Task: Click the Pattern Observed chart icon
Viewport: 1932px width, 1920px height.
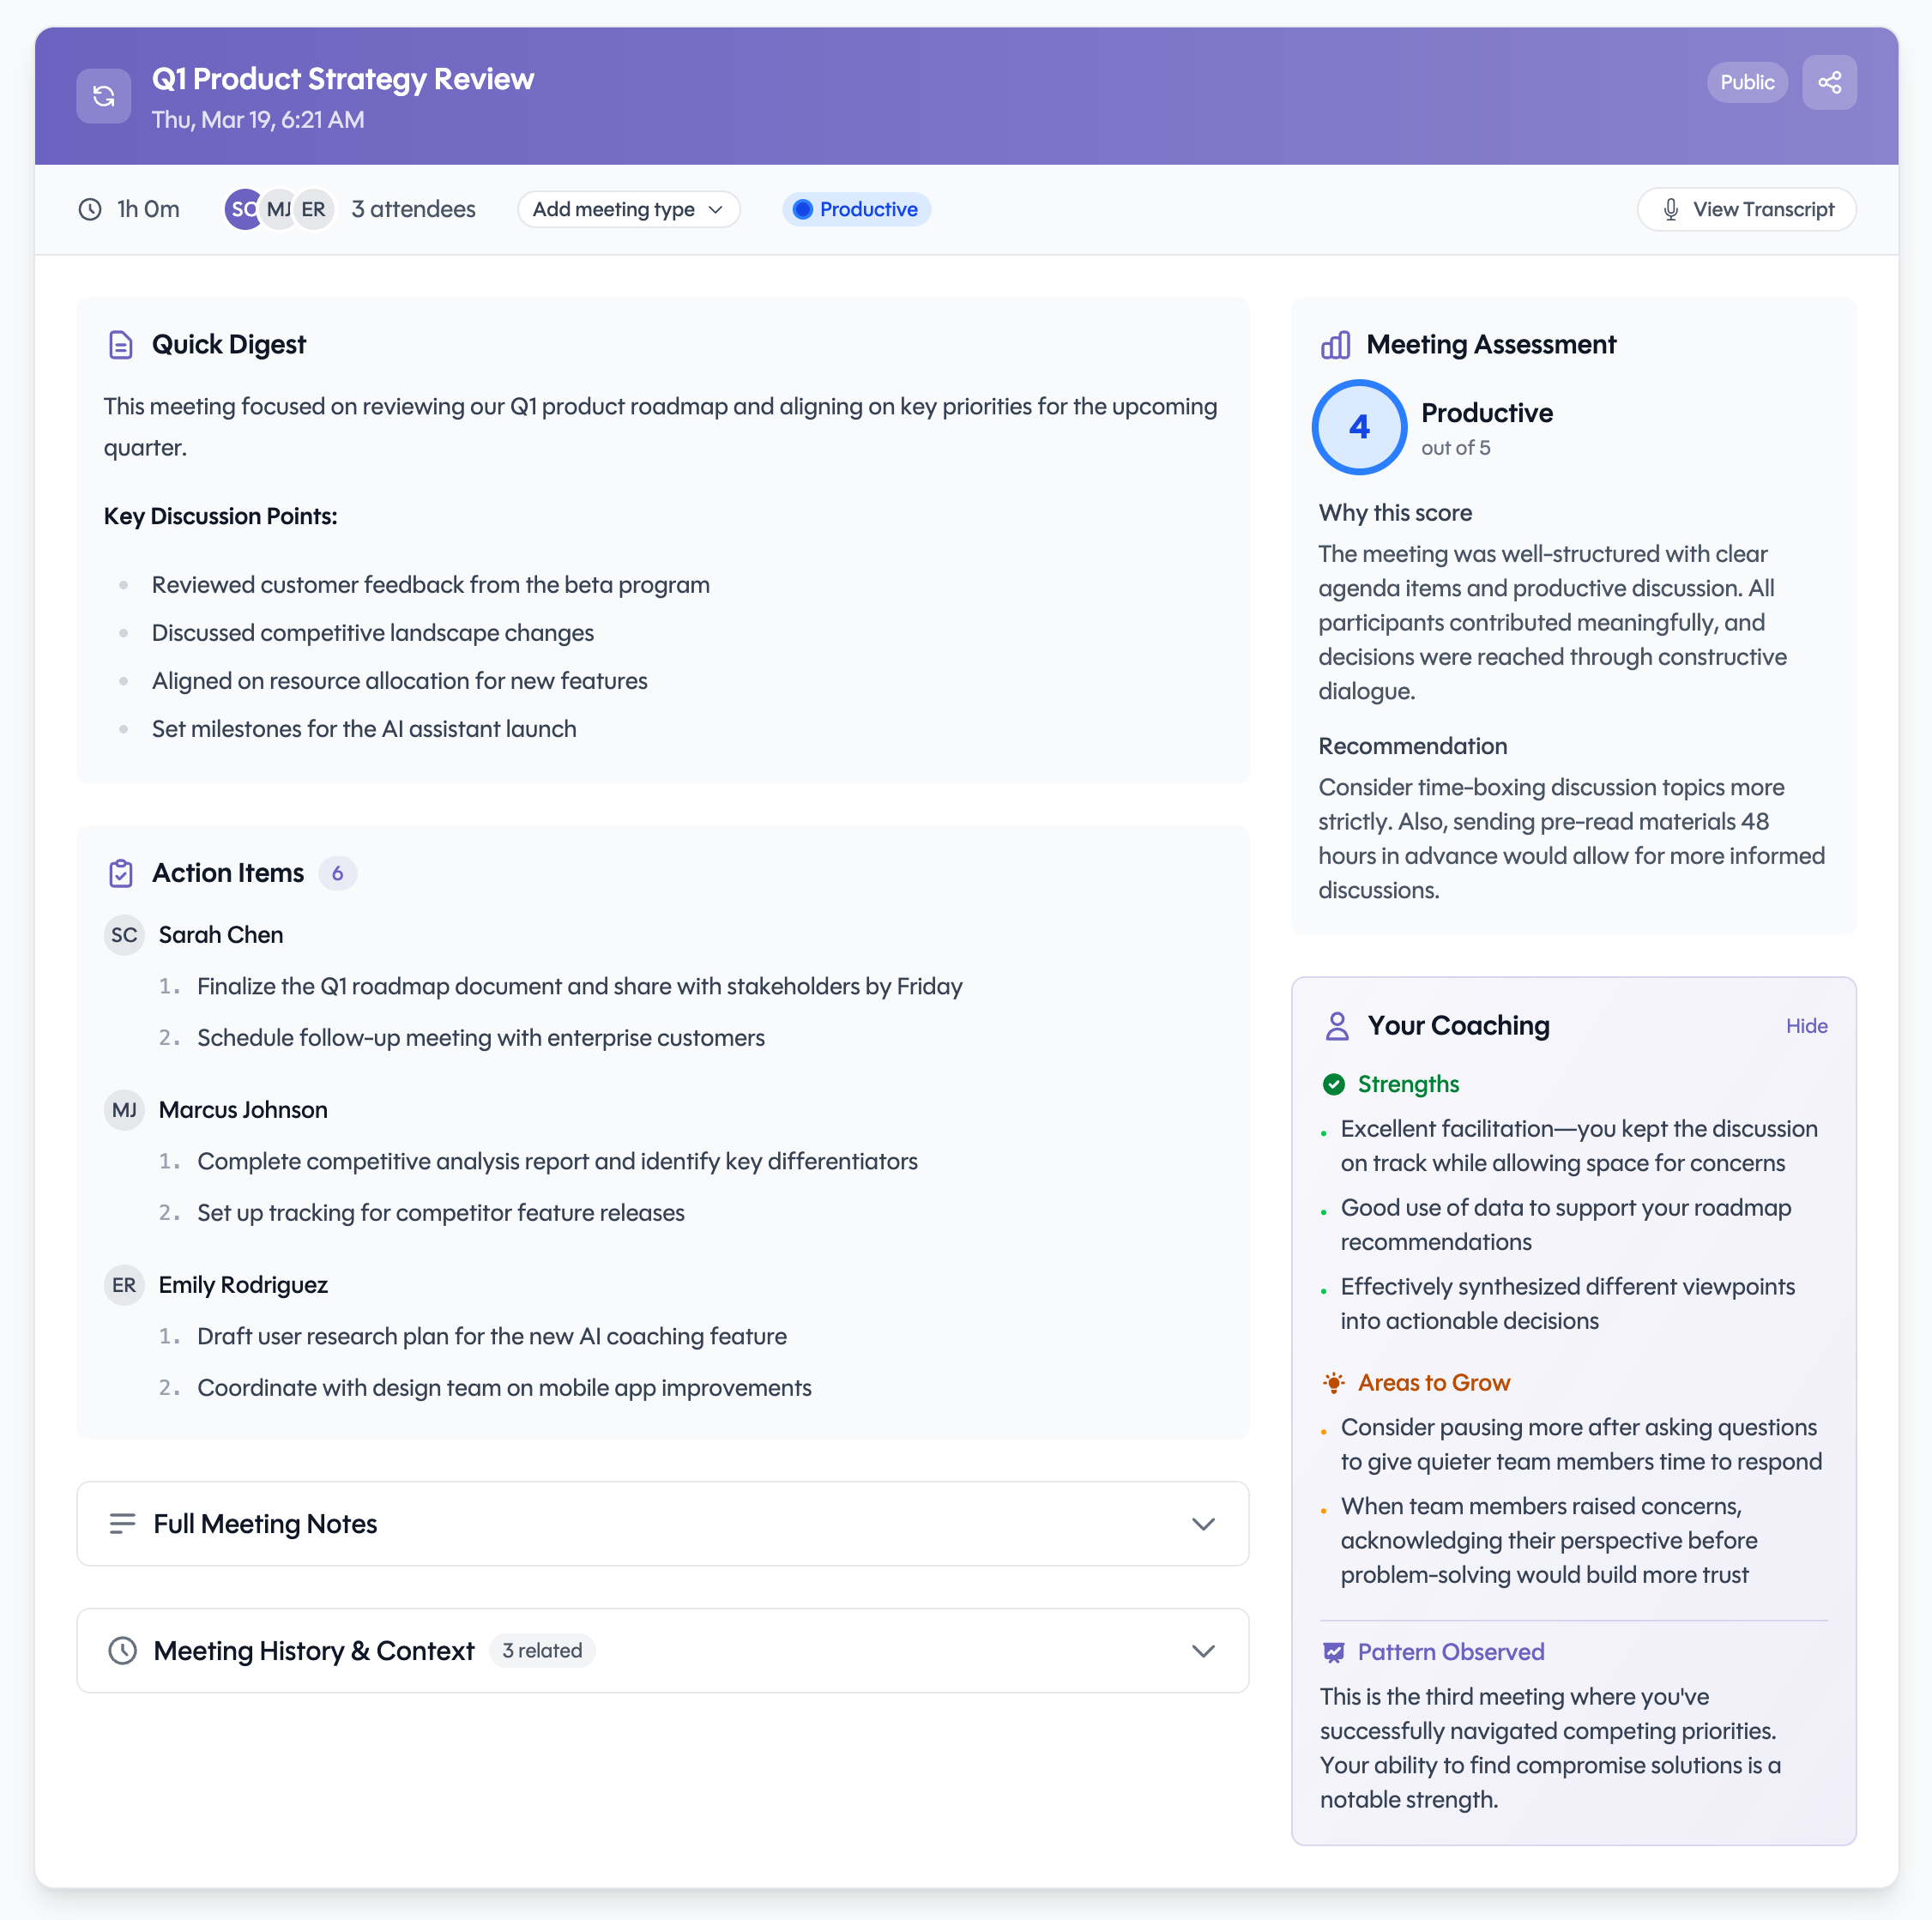Action: tap(1333, 1652)
